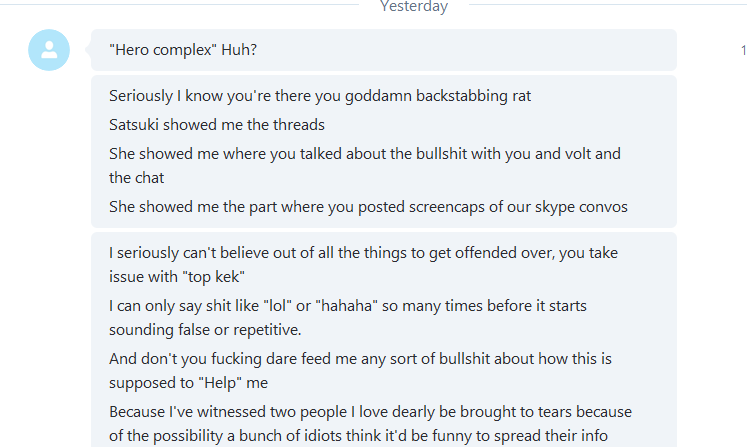Image resolution: width=747 pixels, height=447 pixels.
Task: Click the words "the chat" on the wrapped line
Action: click(136, 178)
